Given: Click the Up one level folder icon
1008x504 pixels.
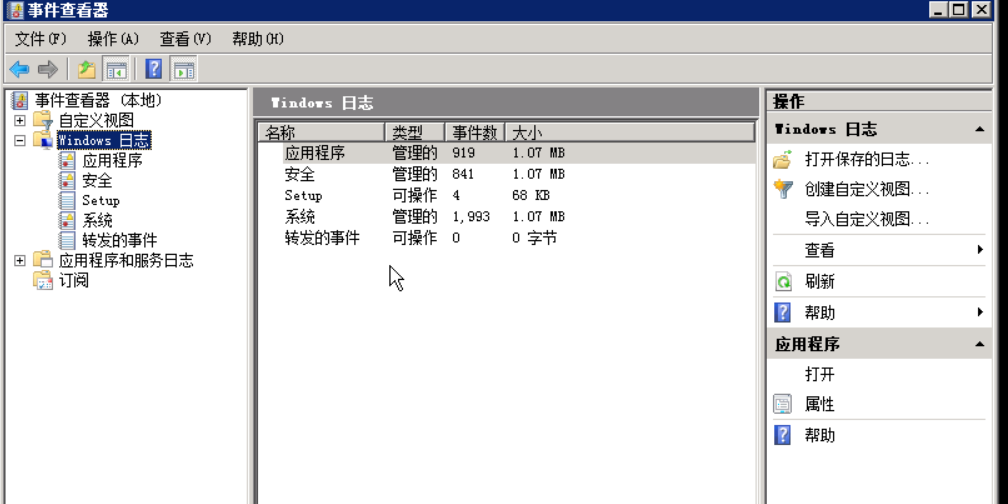Looking at the screenshot, I should pos(87,69).
